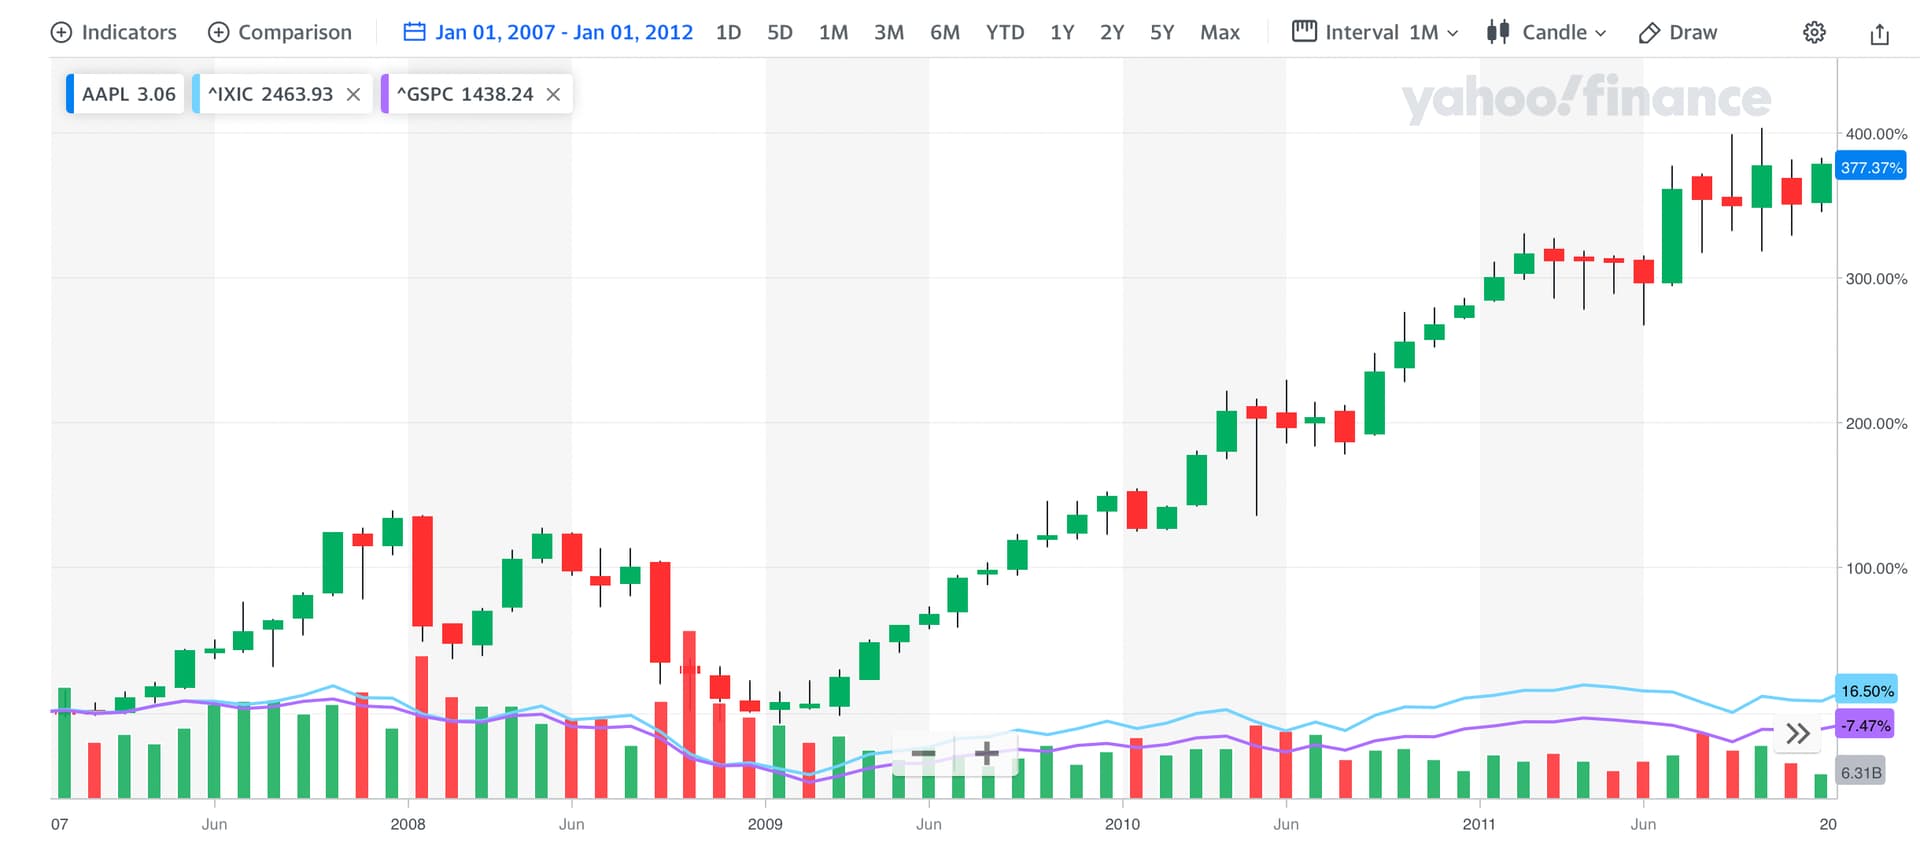Viewport: 1920px width, 850px height.
Task: Zoom out with the minus button
Action: point(923,753)
